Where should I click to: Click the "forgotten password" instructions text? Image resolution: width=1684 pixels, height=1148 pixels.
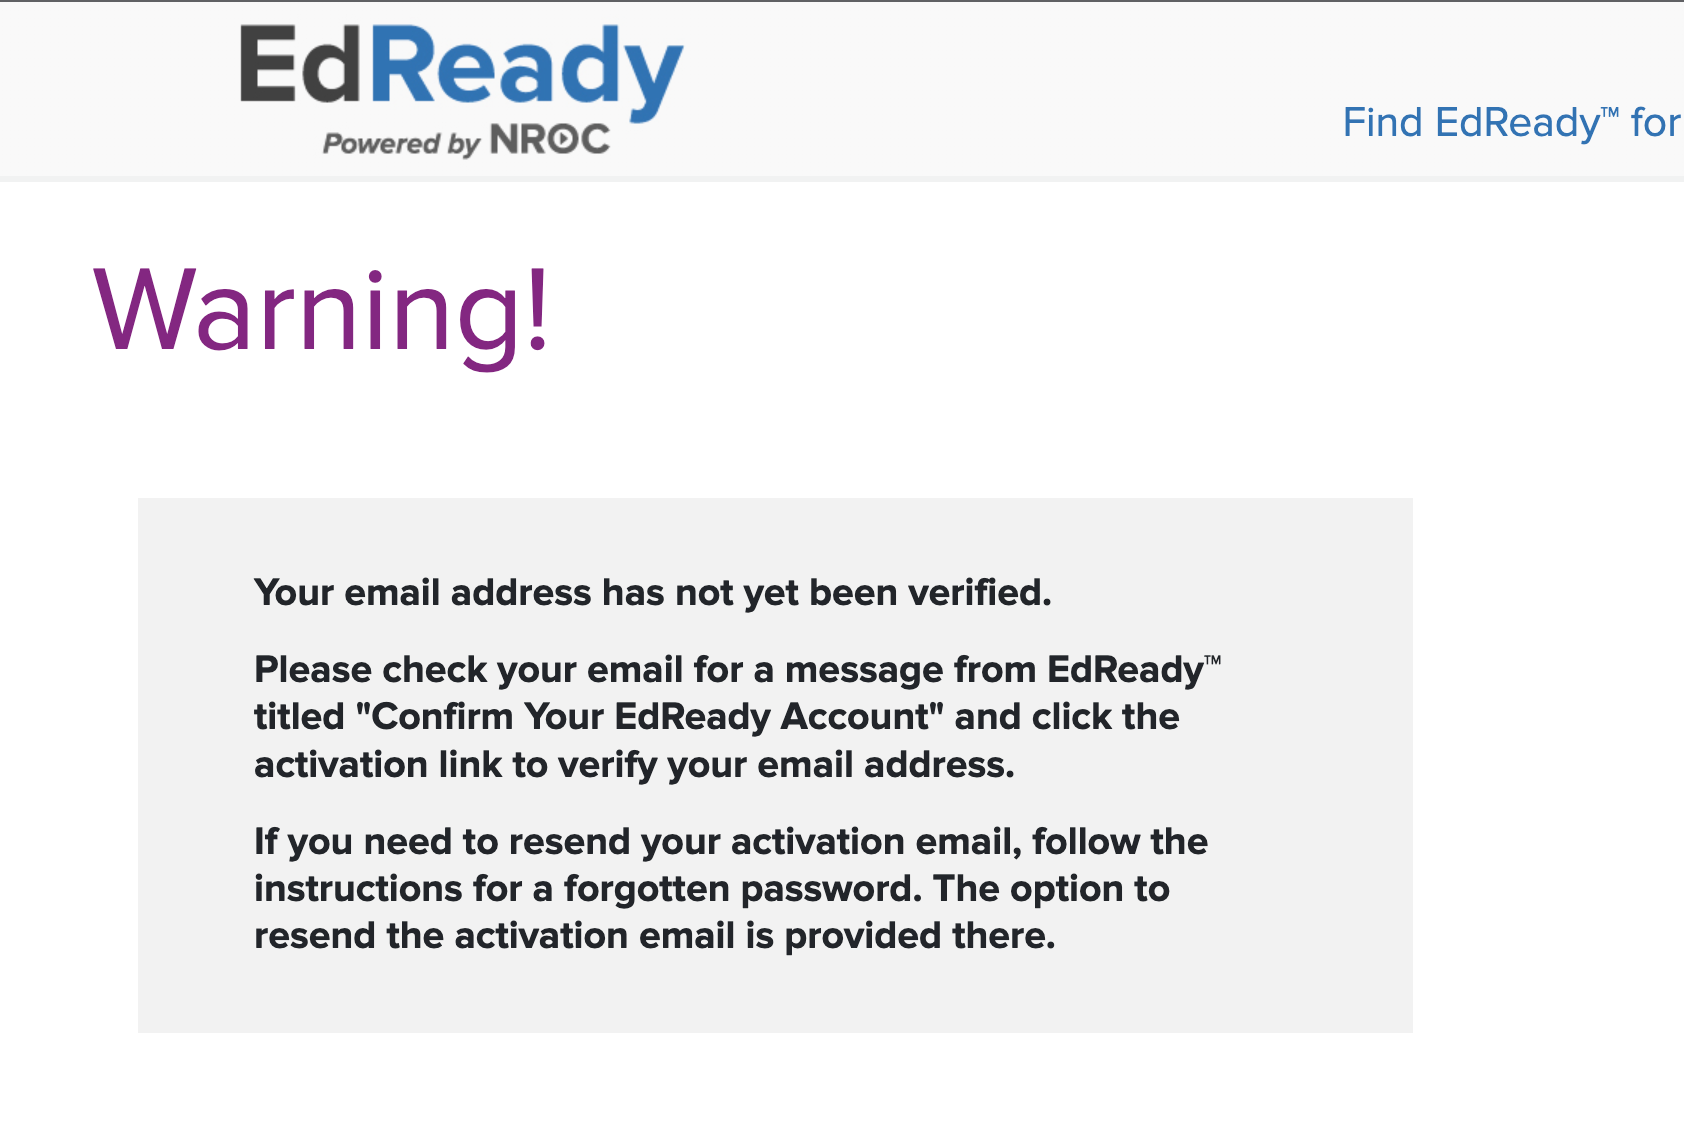pyautogui.click(x=742, y=889)
